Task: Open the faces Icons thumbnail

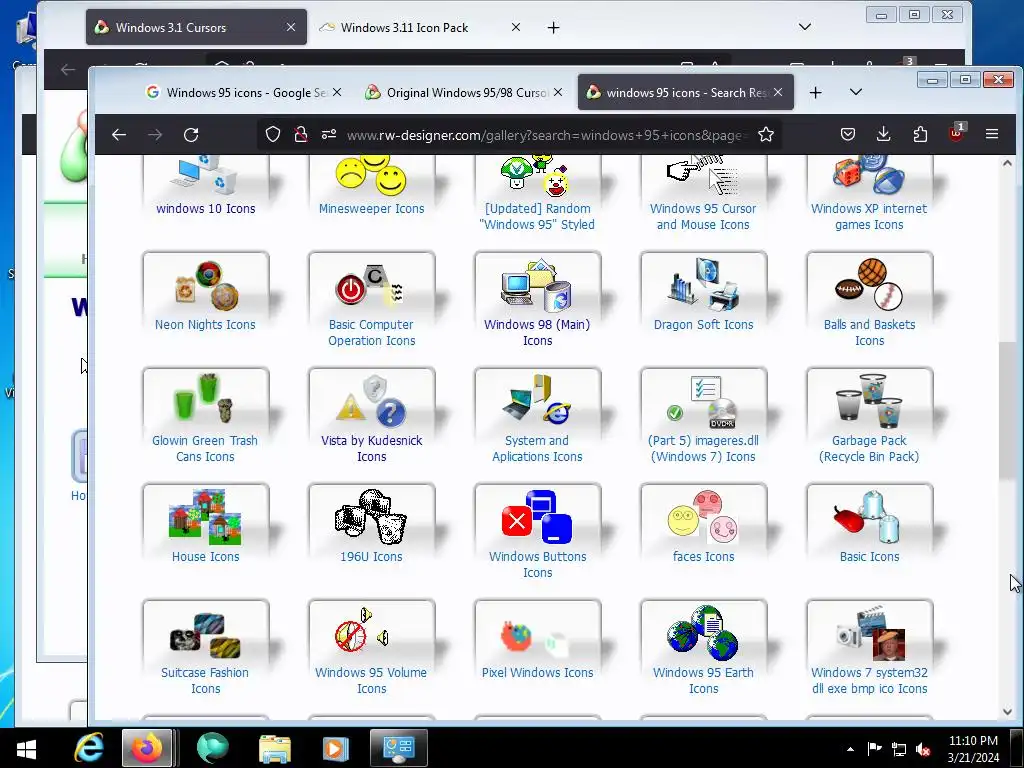Action: point(704,517)
